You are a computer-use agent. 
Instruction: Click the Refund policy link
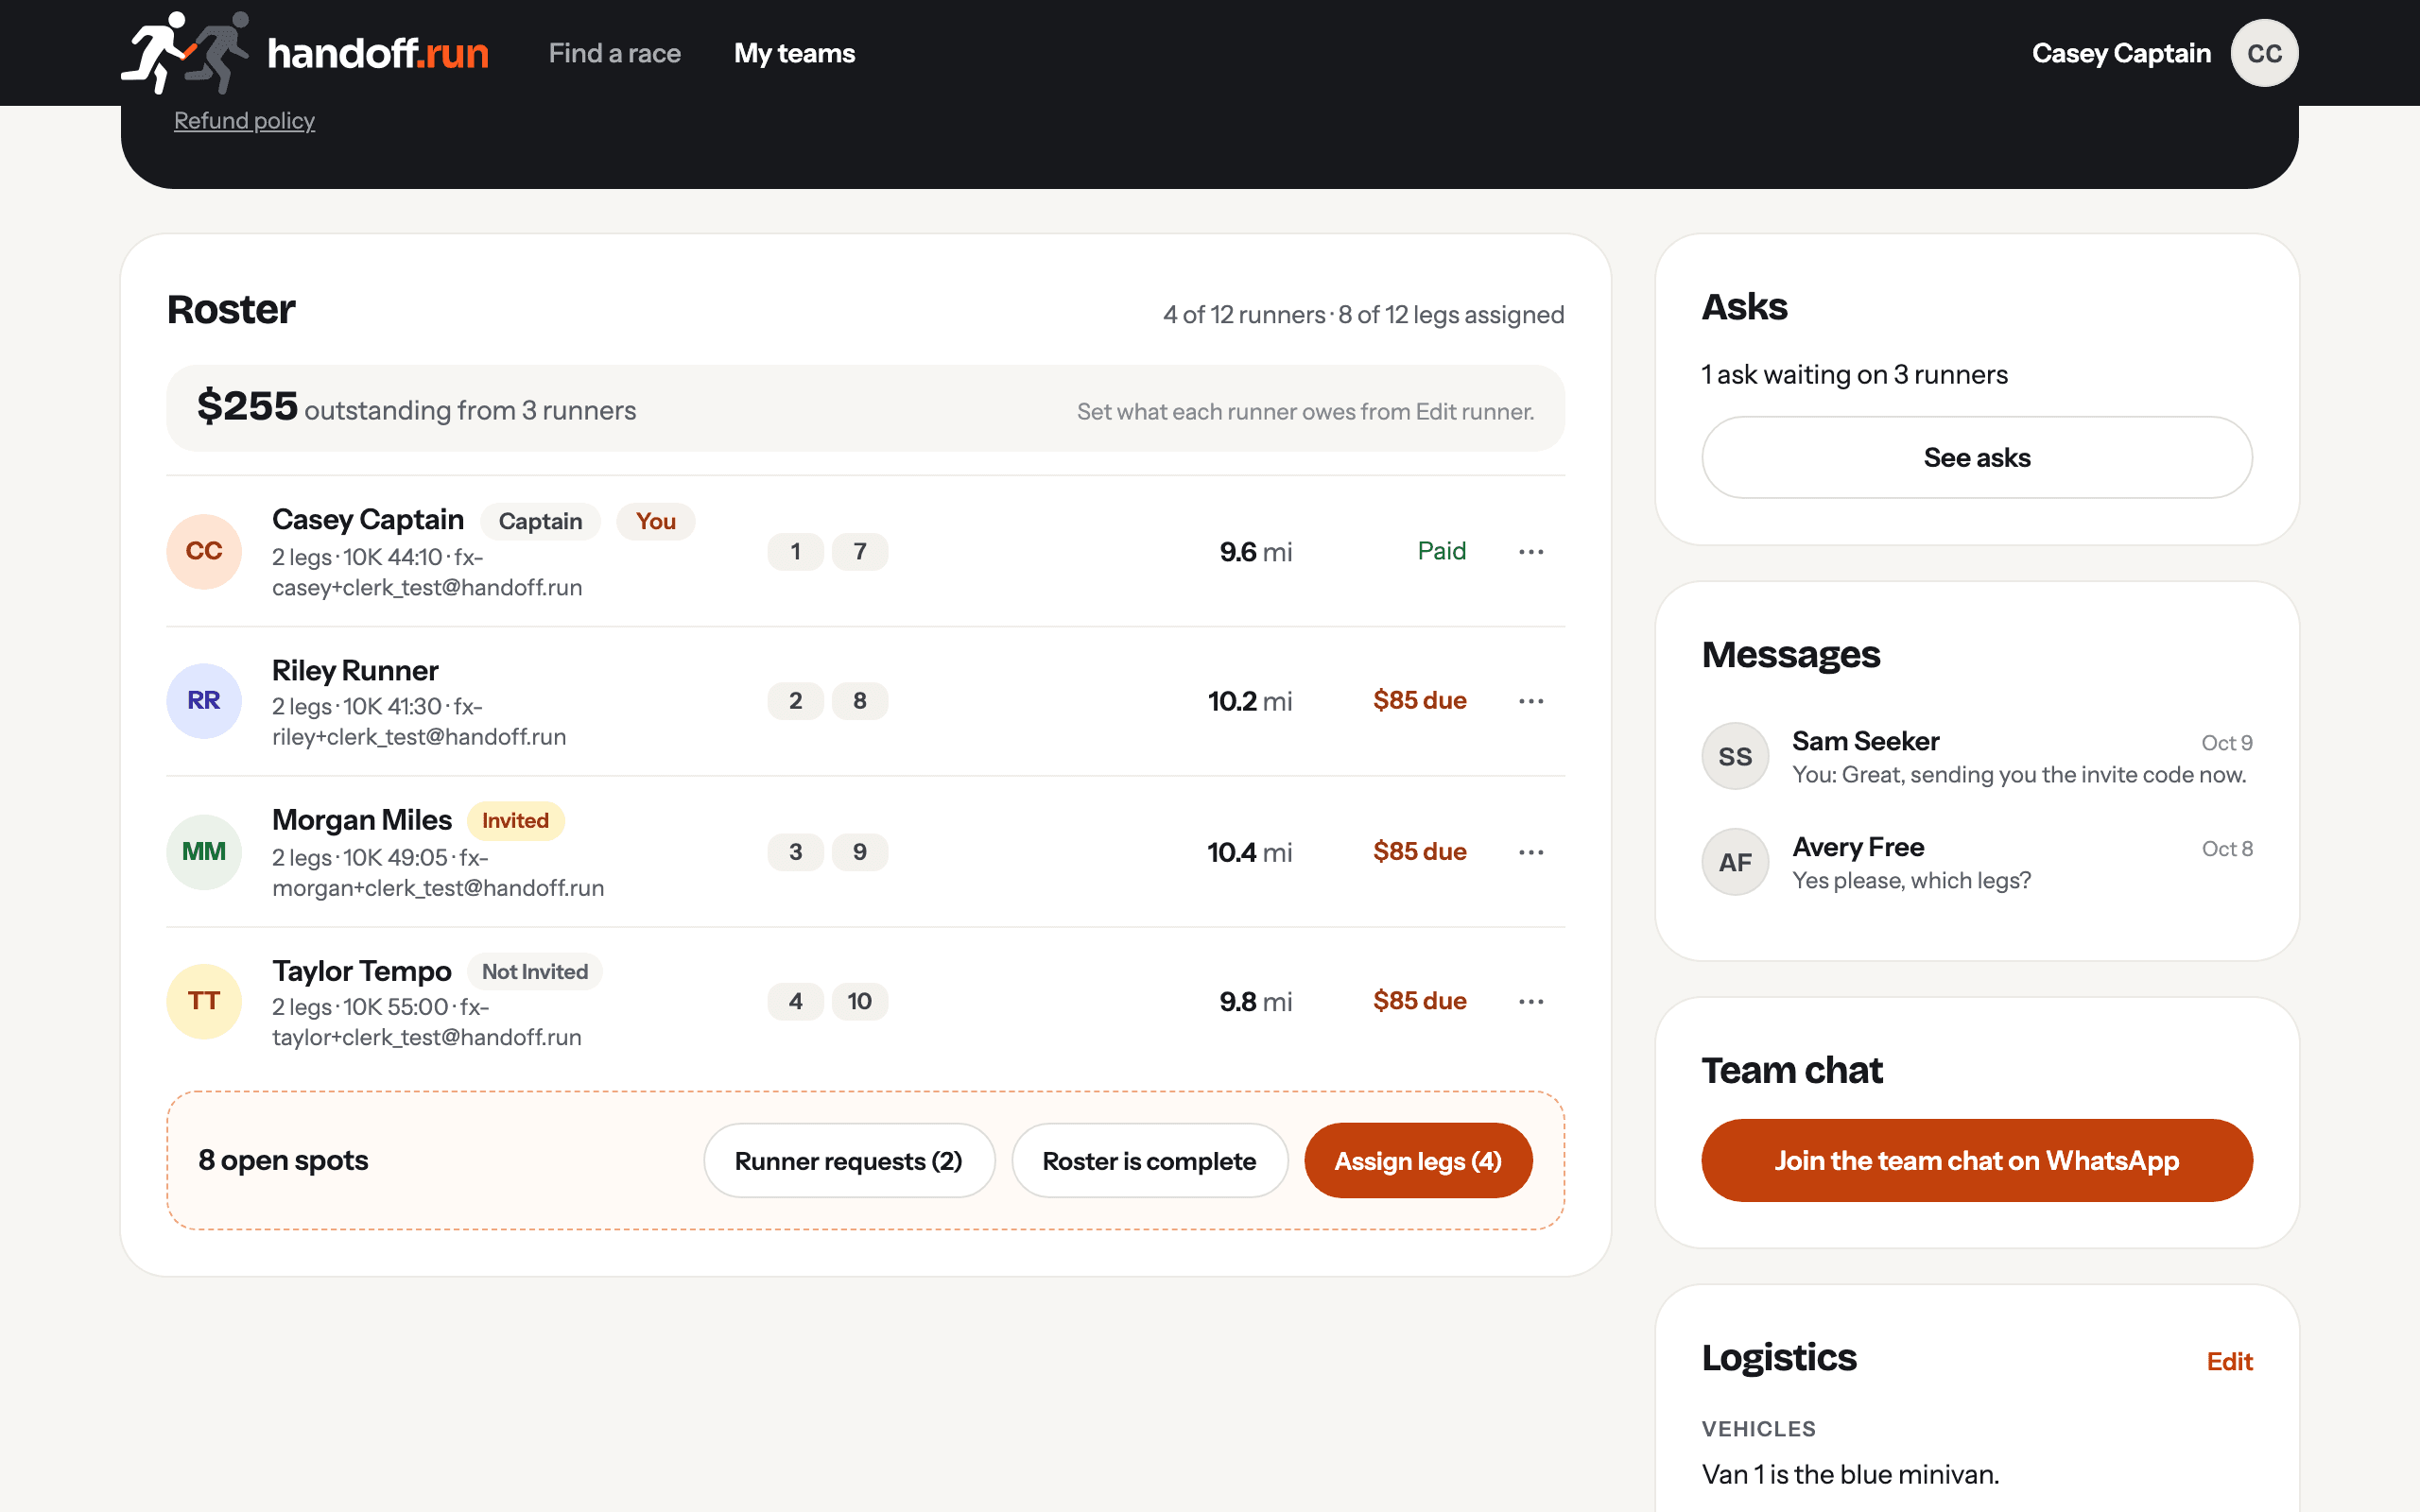[244, 120]
